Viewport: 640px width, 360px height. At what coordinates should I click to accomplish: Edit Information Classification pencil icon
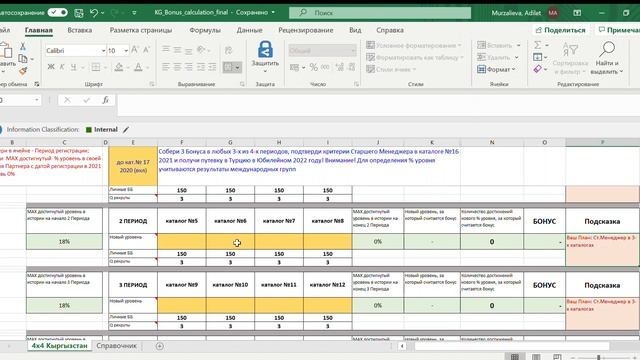click(x=126, y=130)
